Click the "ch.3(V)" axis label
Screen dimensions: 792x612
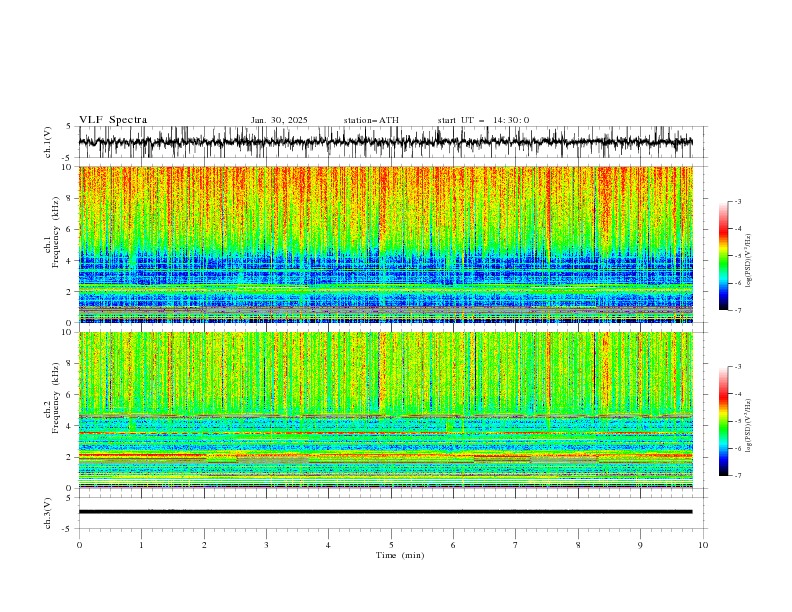48,513
